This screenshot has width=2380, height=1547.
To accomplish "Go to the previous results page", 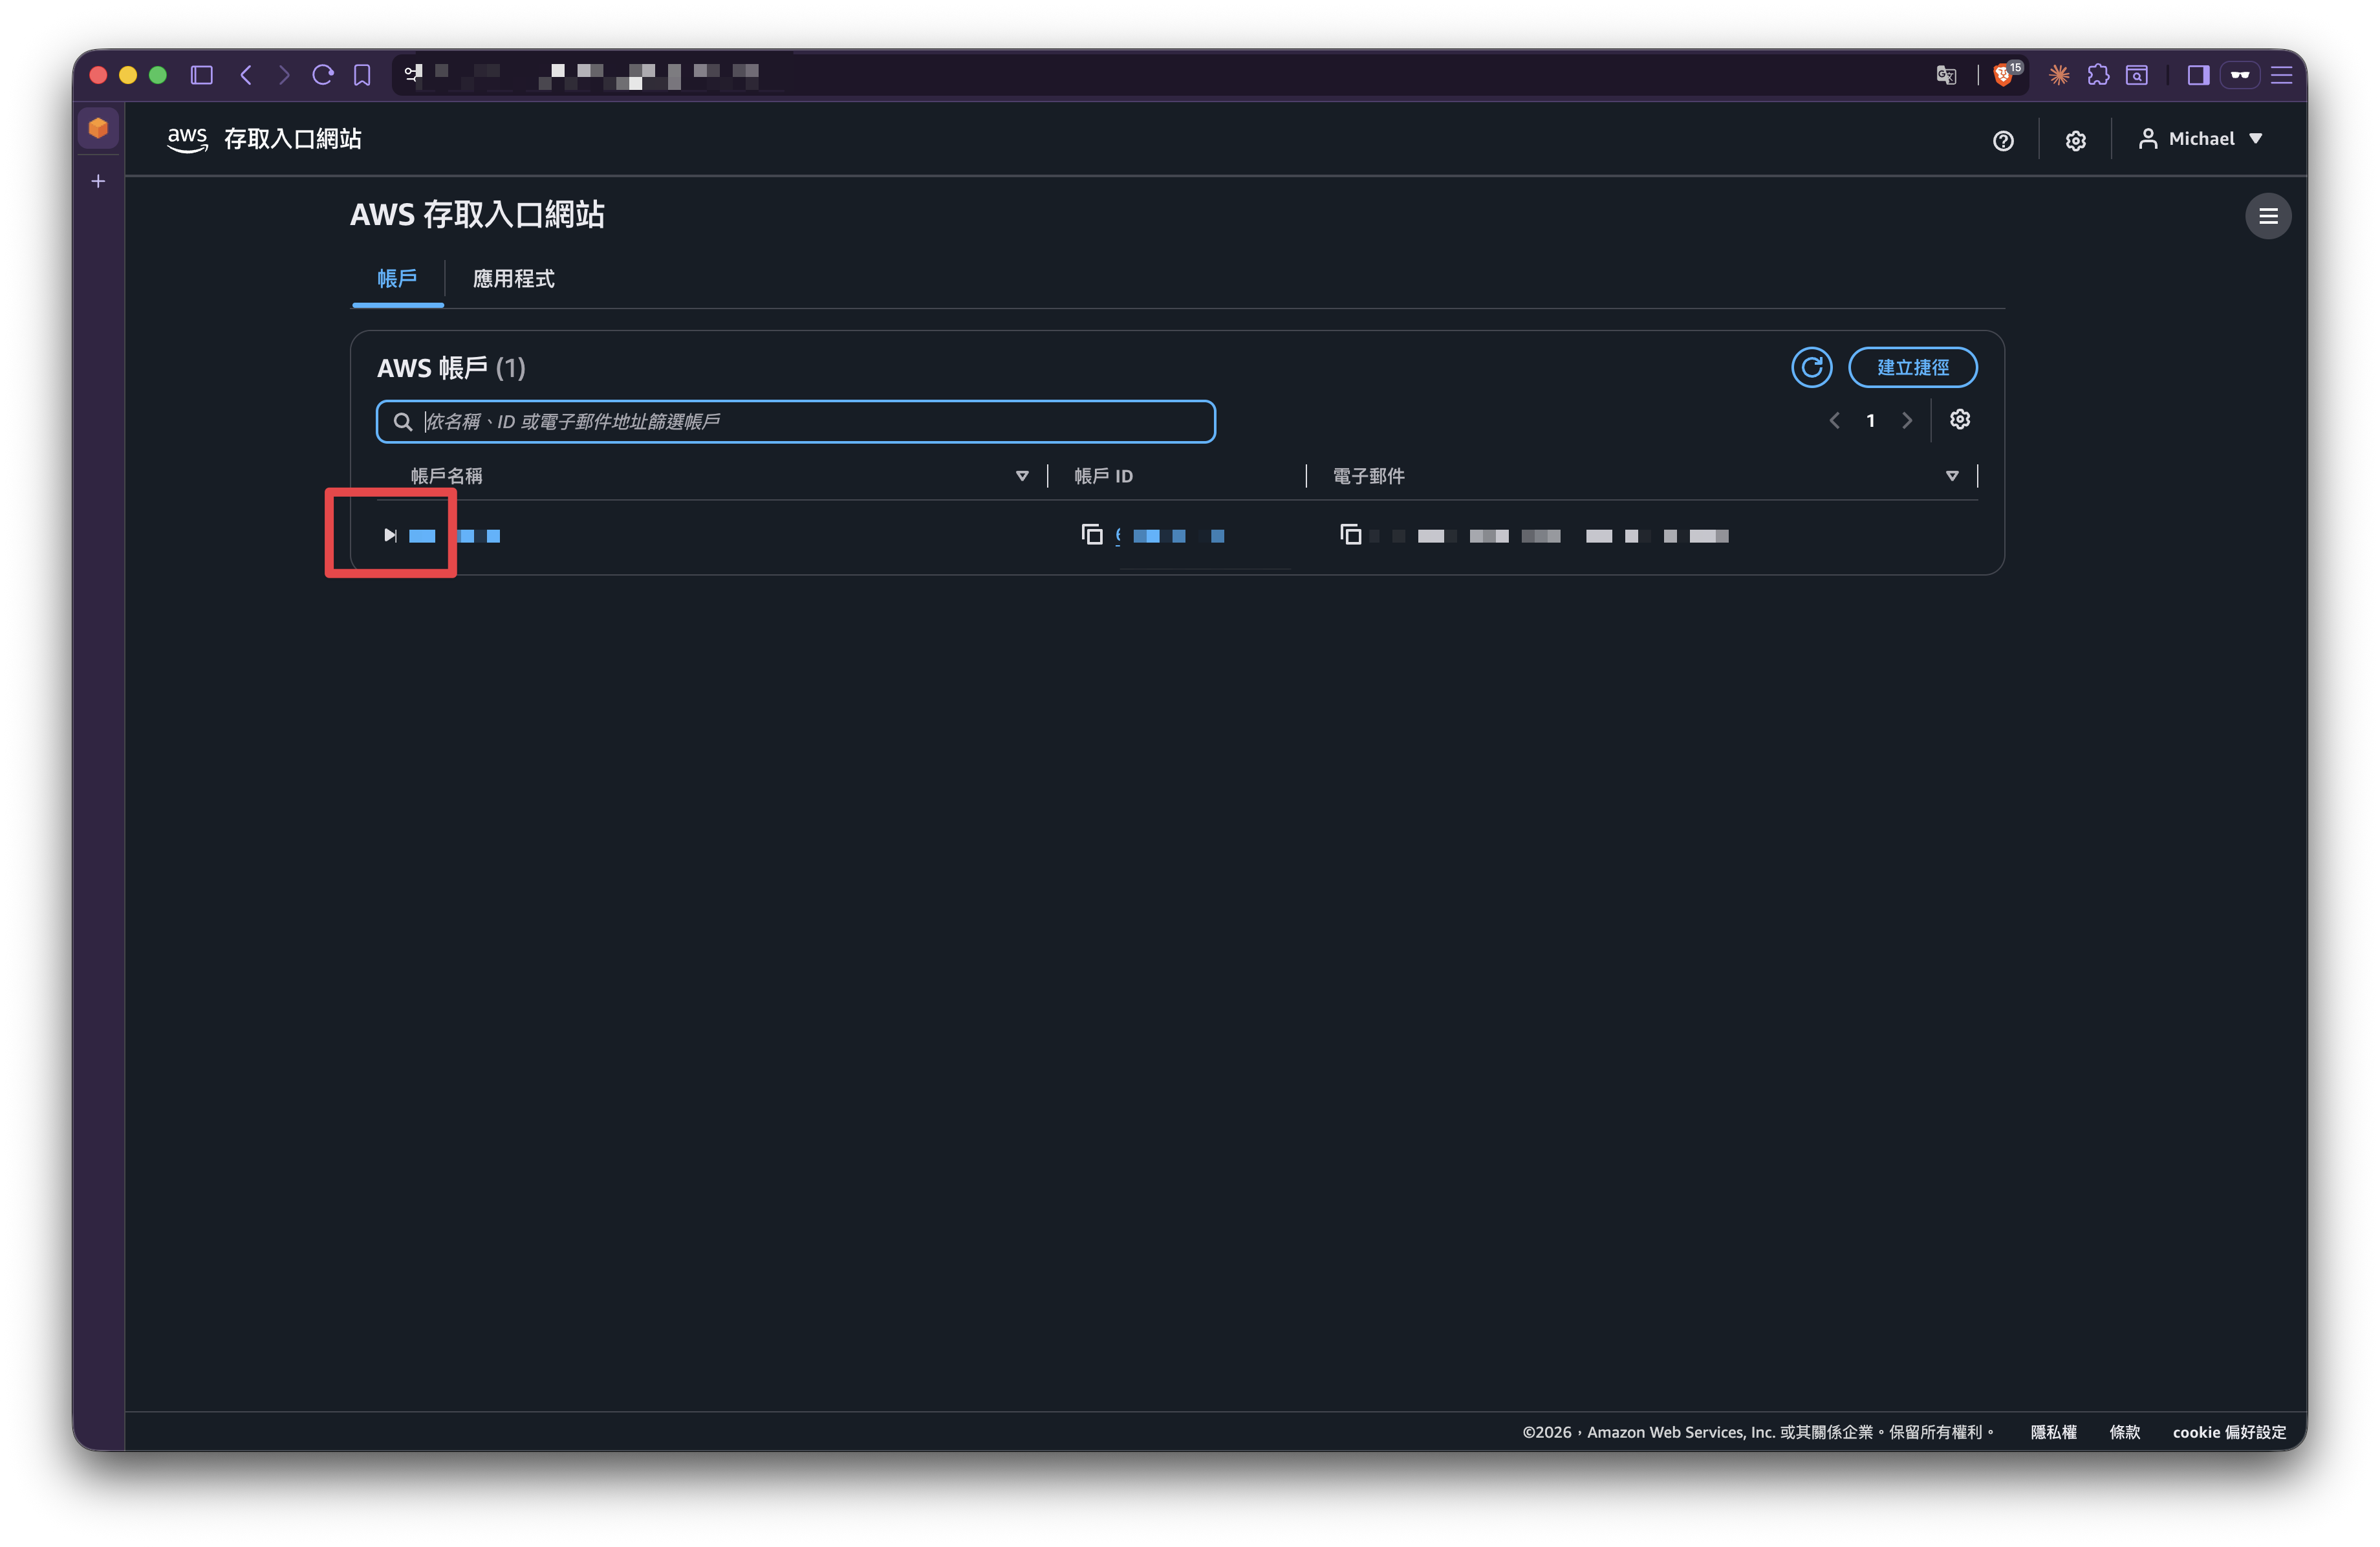I will pyautogui.click(x=1835, y=421).
